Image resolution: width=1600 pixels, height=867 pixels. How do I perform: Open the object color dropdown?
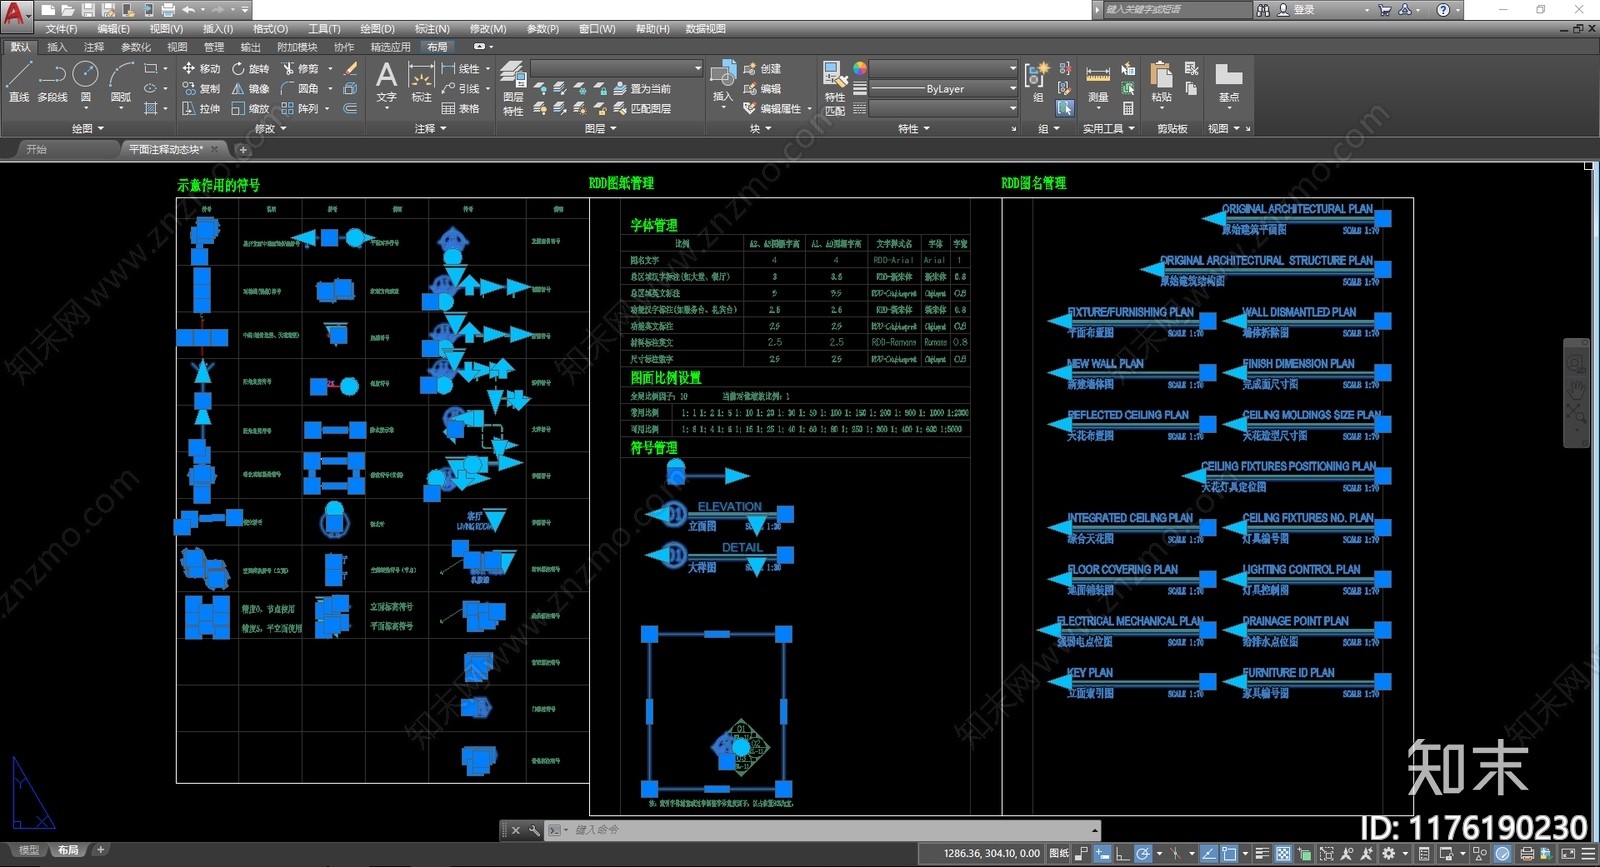point(943,69)
